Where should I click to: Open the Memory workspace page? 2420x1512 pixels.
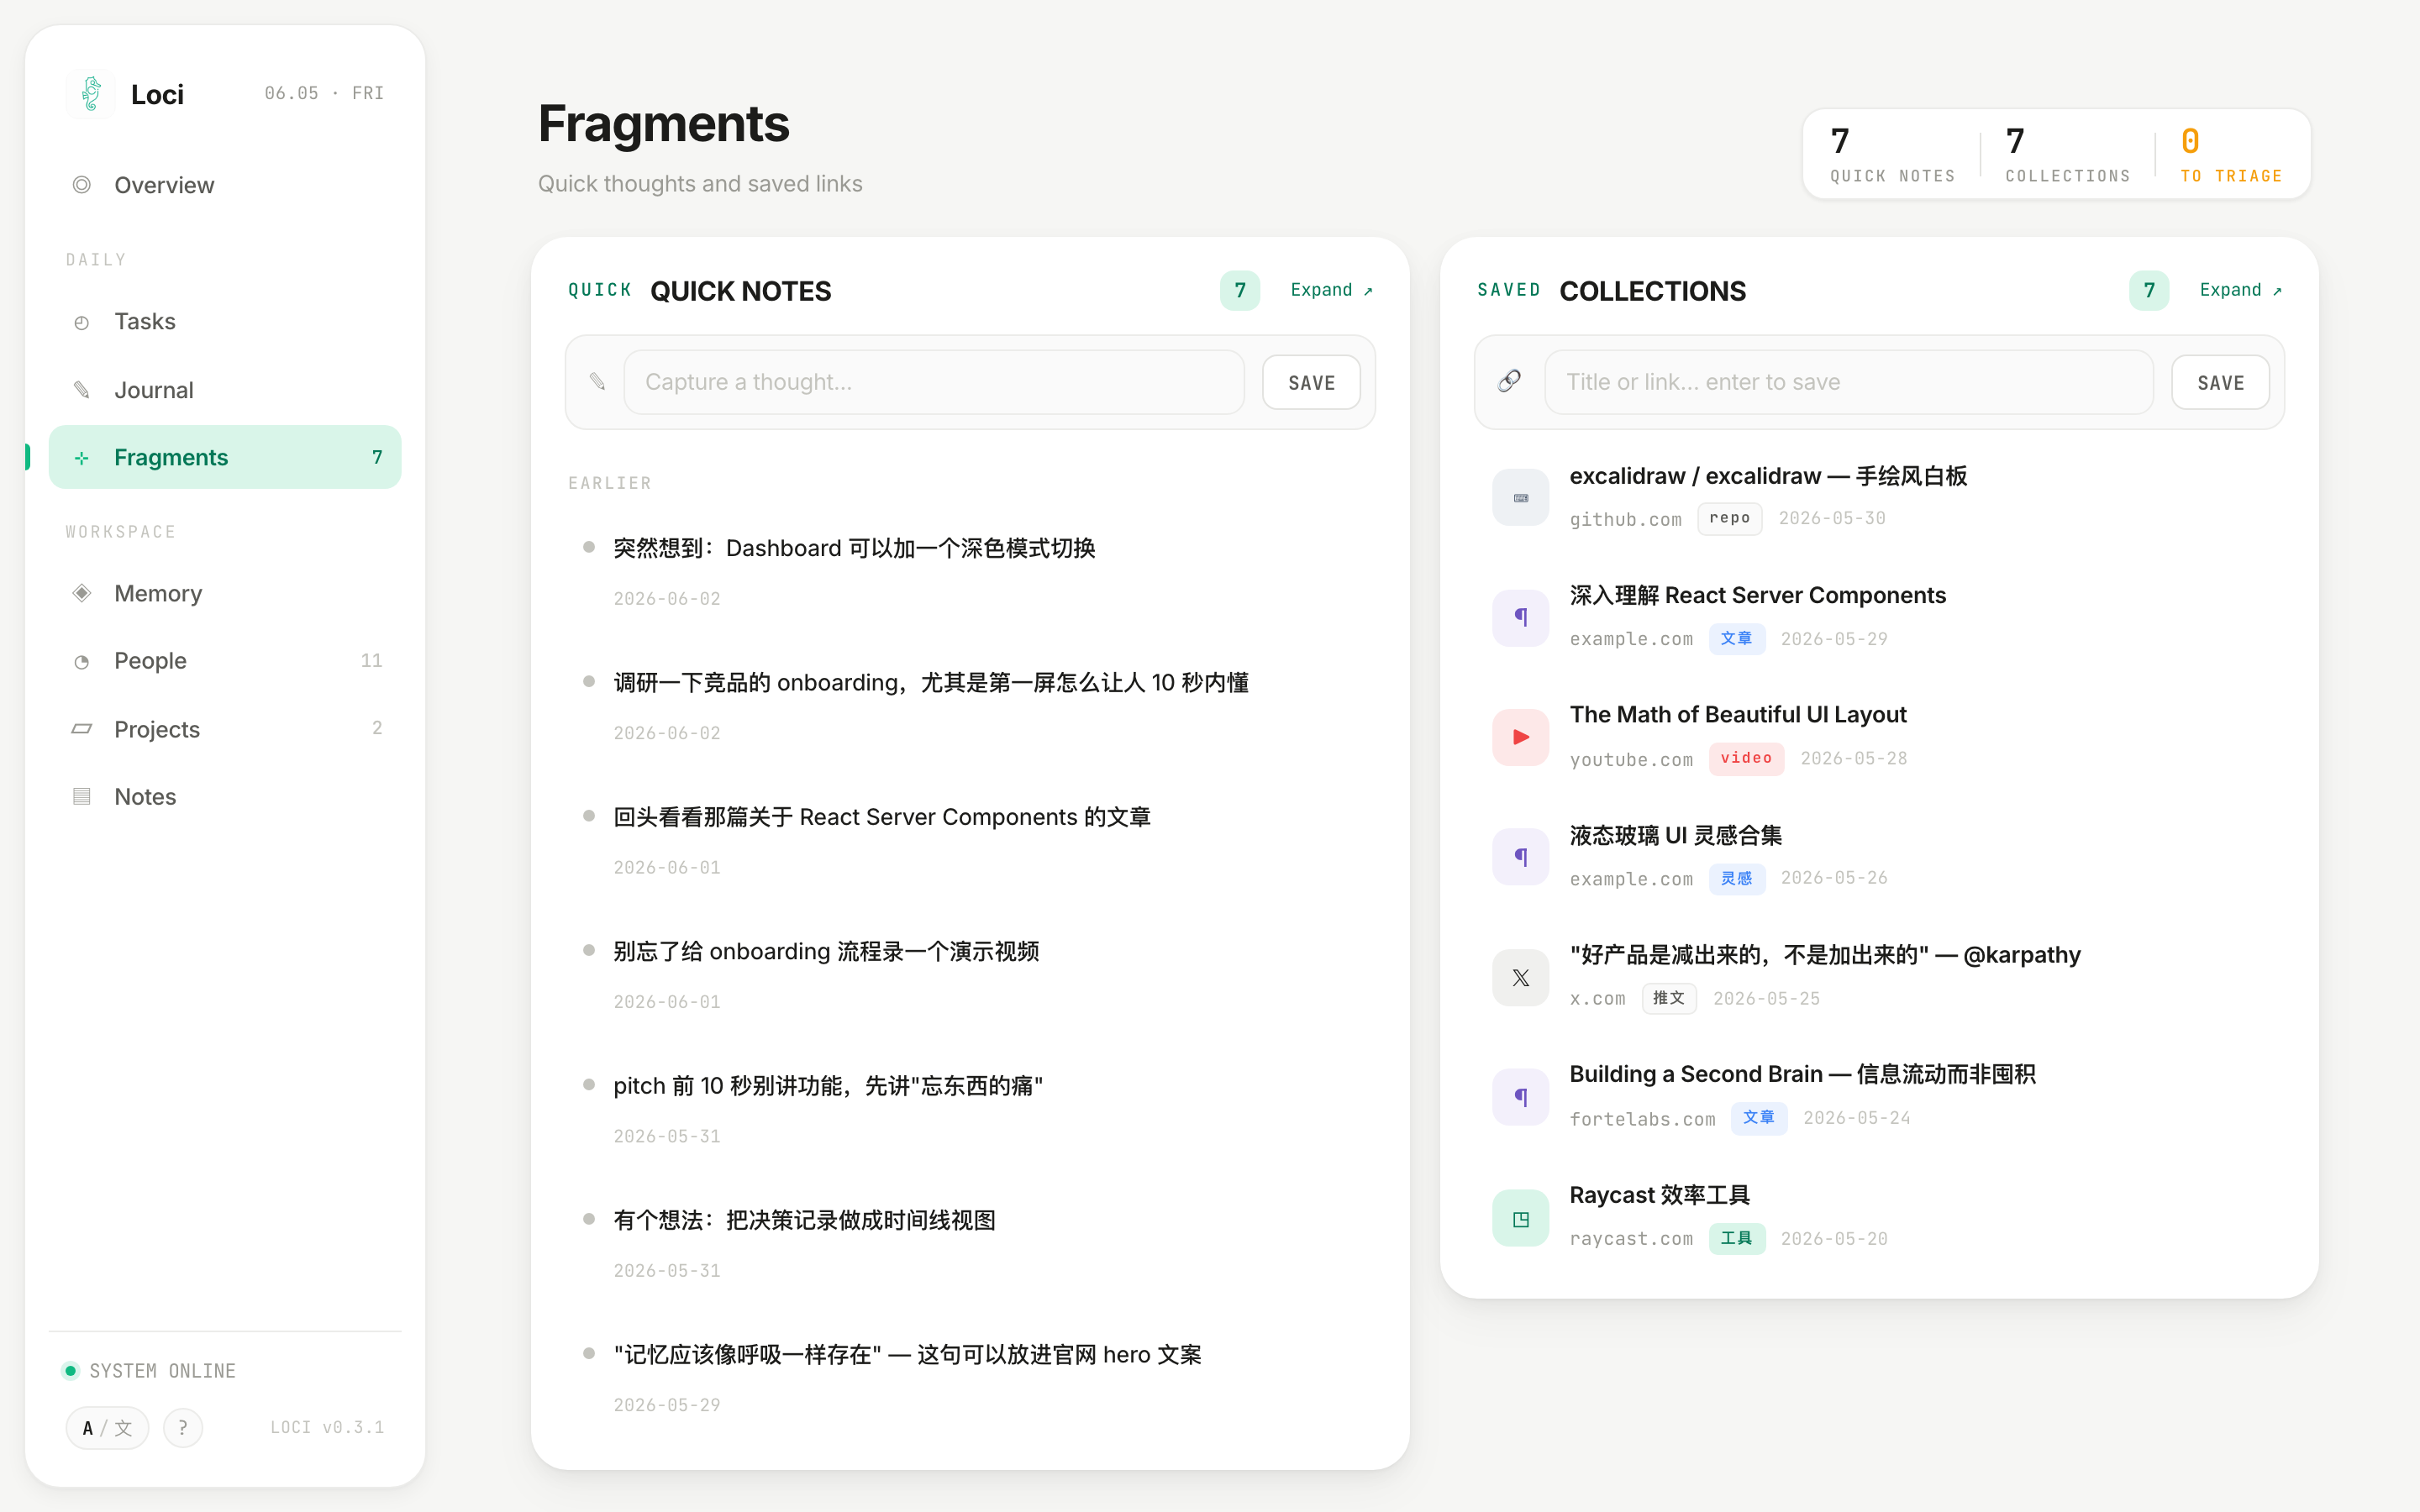pos(225,593)
